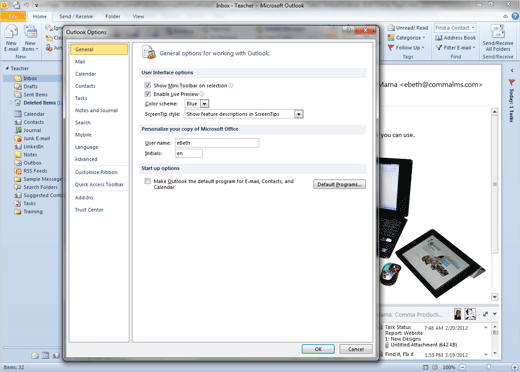This screenshot has width=520, height=372.
Task: Click the Find a Contact box
Action: [455, 28]
